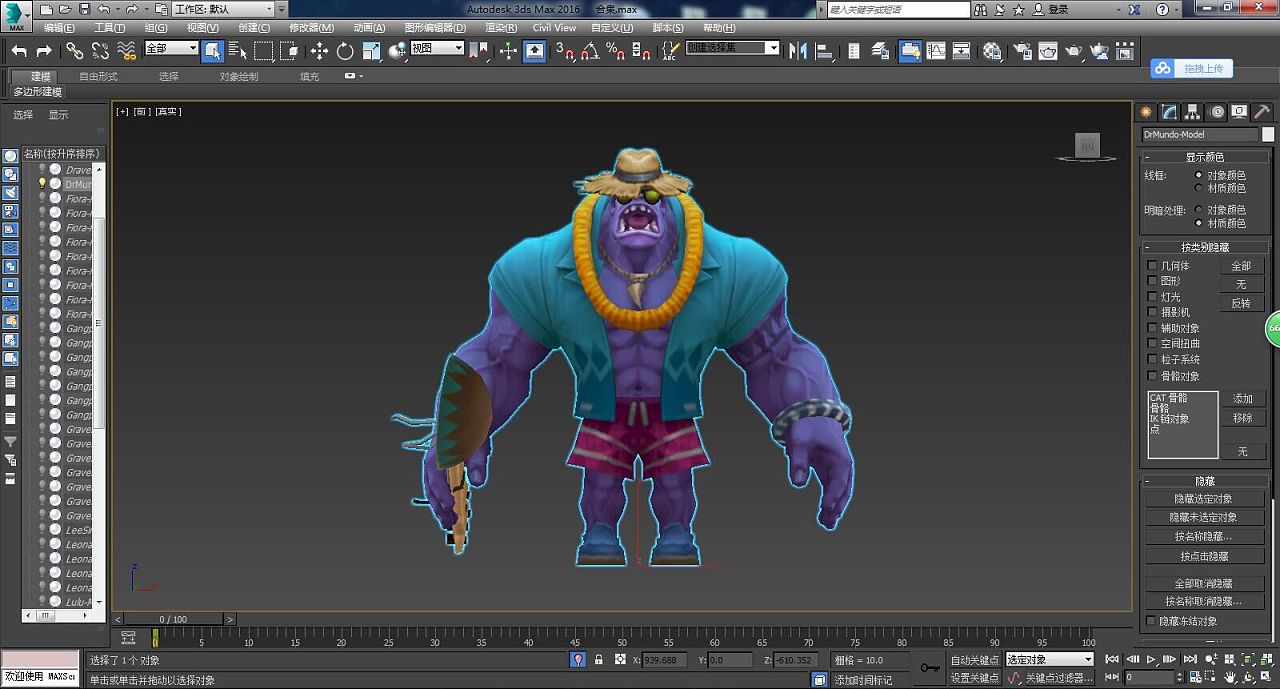
Task: Select shaded Object Color radio button
Action: click(1199, 210)
